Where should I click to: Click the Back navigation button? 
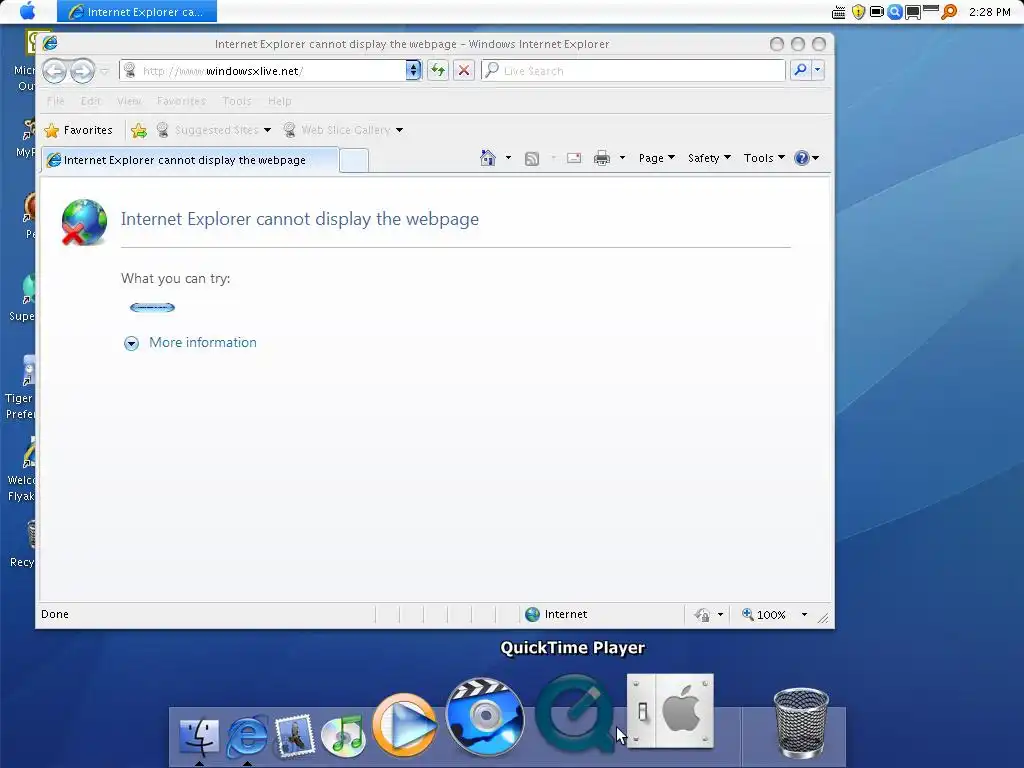pyautogui.click(x=55, y=71)
